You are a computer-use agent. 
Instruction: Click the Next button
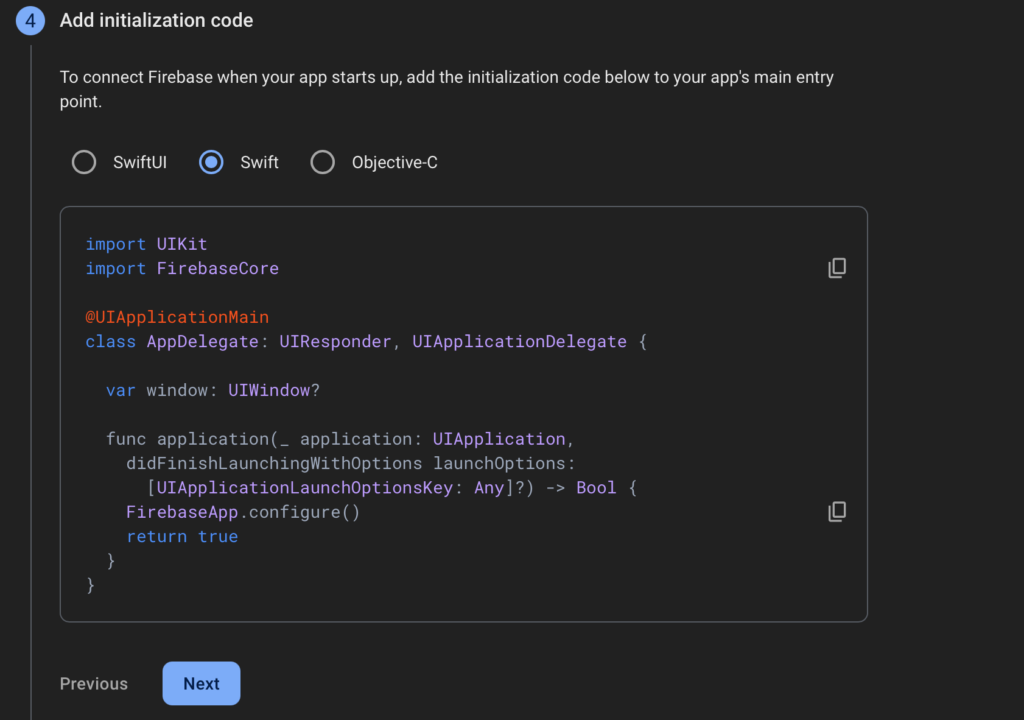[x=201, y=683]
